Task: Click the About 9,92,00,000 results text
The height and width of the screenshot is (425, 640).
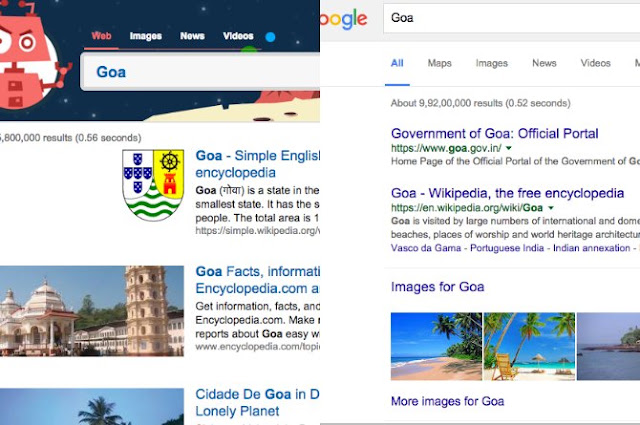Action: click(480, 103)
